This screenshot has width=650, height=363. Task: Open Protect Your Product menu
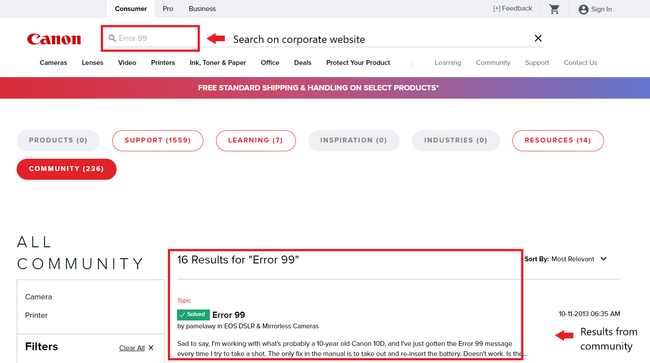pyautogui.click(x=358, y=63)
